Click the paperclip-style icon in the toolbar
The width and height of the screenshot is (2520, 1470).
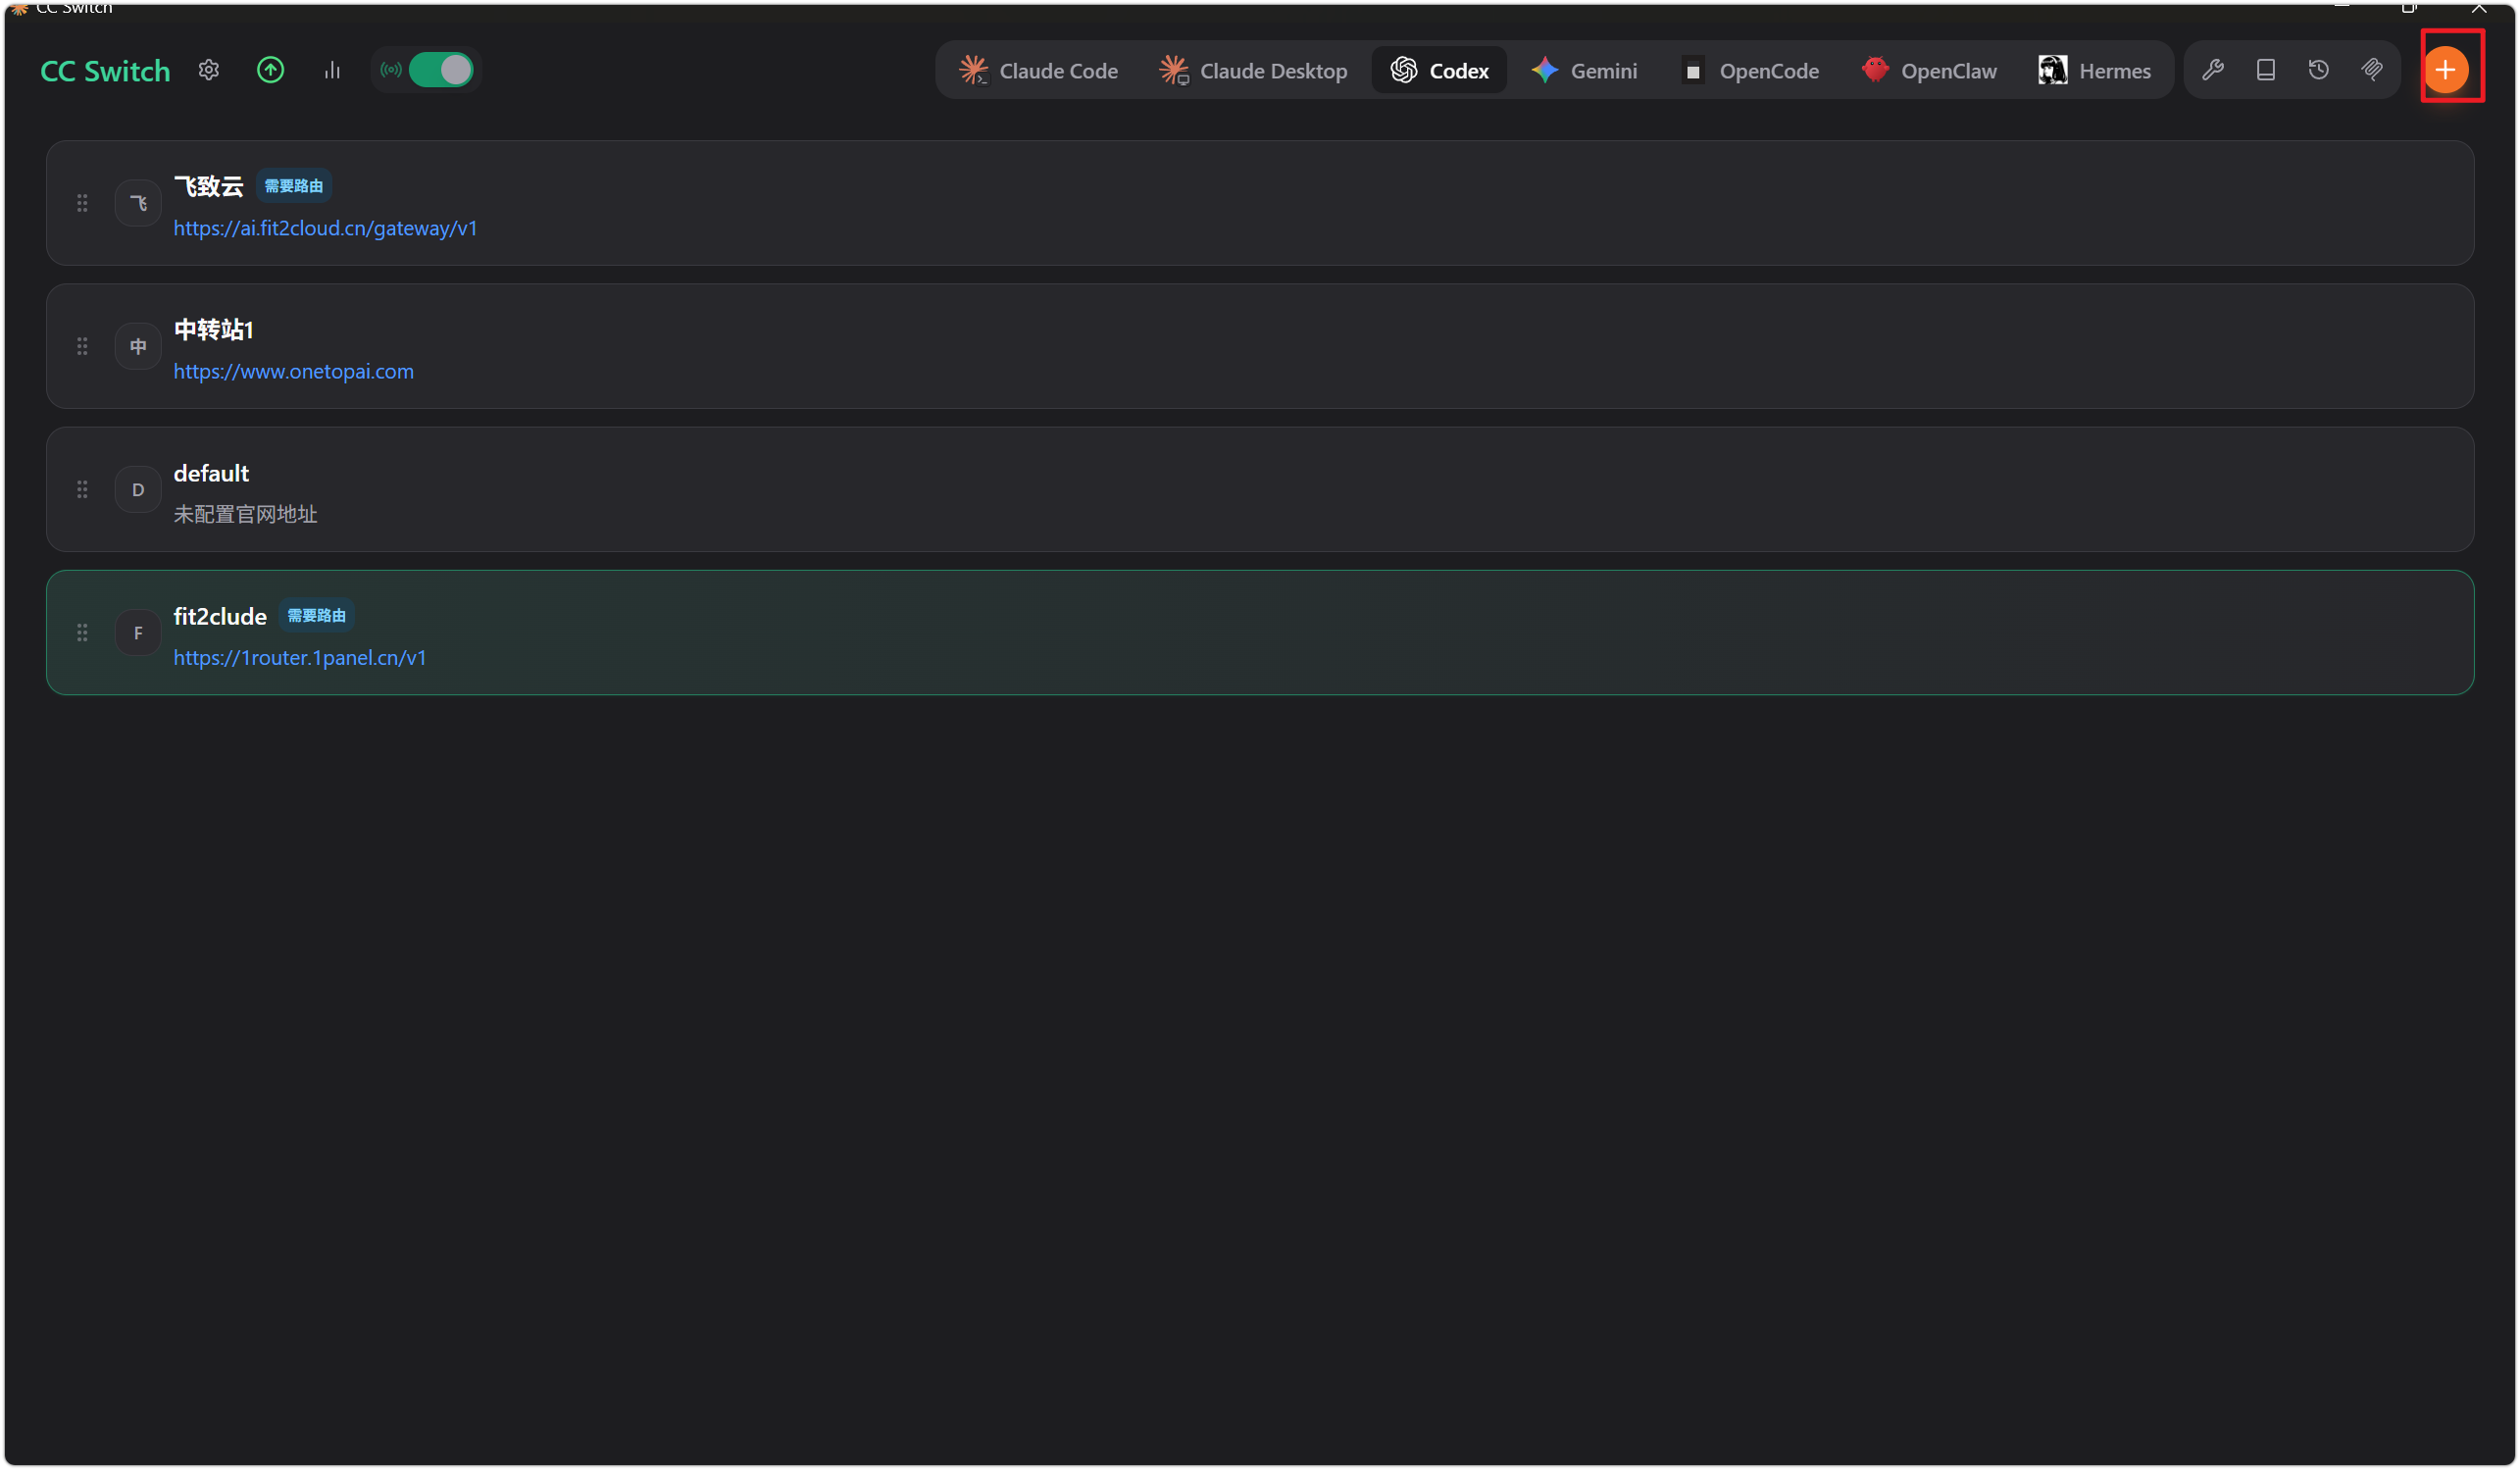coord(2371,70)
